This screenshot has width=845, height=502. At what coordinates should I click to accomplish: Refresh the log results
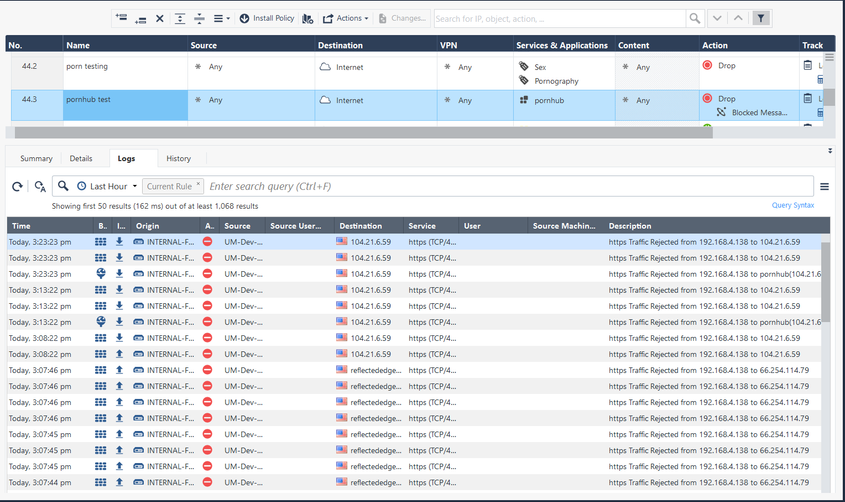click(x=17, y=186)
